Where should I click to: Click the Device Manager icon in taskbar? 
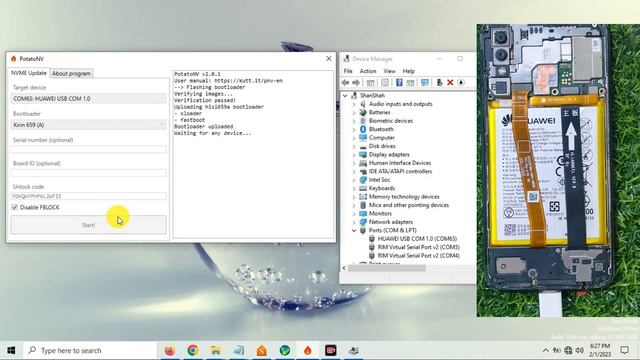(x=354, y=350)
